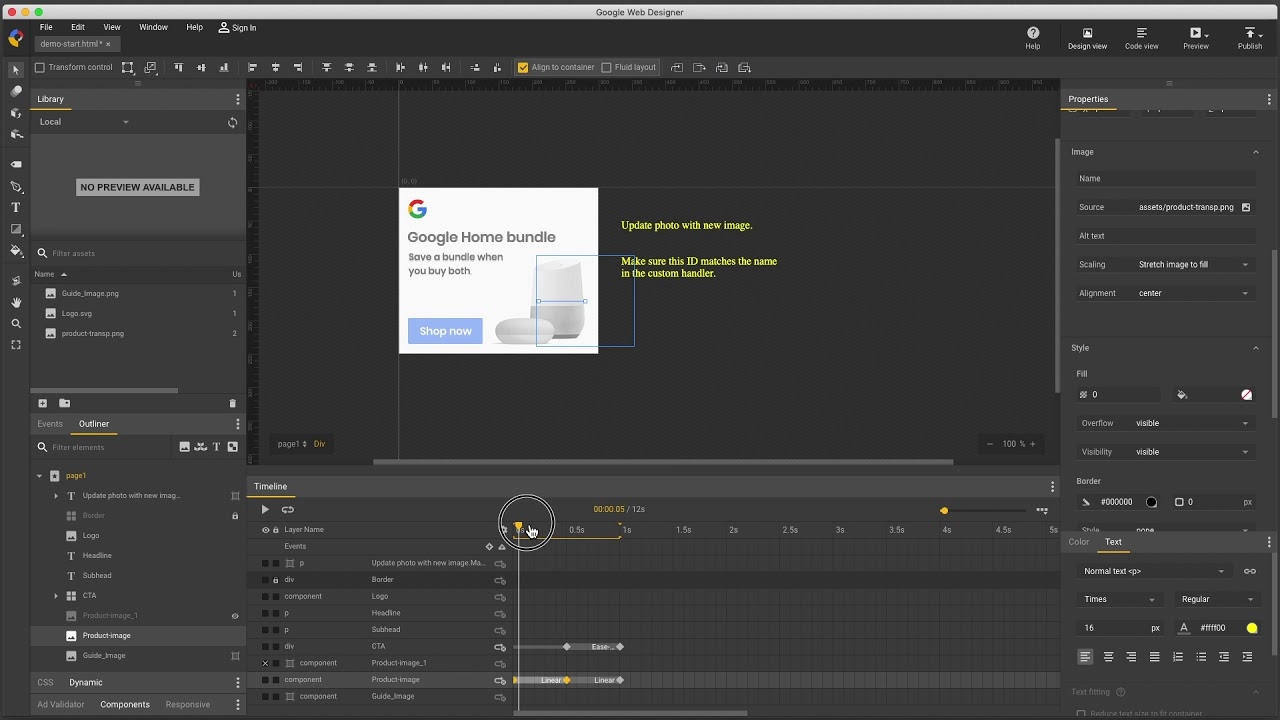Toggle timeline loop playback

tap(288, 510)
